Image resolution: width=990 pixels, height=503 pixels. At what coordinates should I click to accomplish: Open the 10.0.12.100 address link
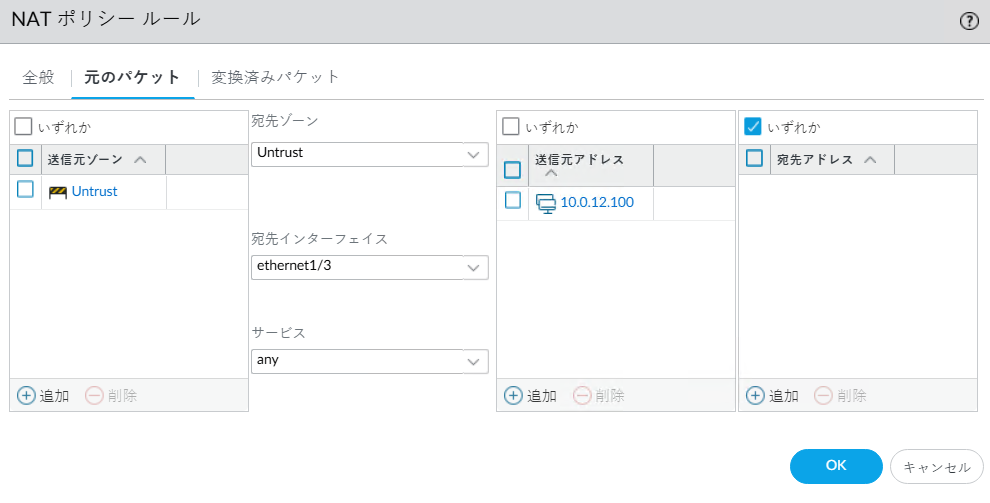[x=596, y=202]
